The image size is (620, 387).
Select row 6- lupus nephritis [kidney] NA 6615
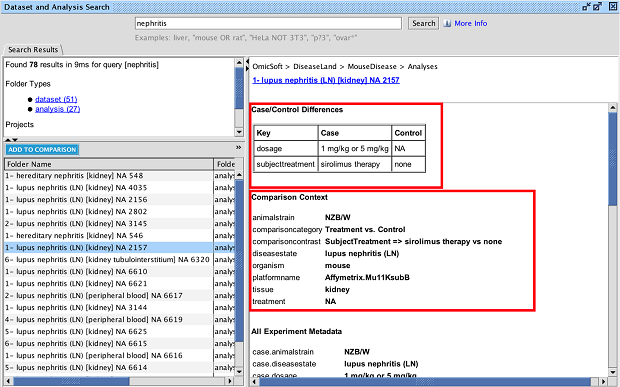point(109,344)
